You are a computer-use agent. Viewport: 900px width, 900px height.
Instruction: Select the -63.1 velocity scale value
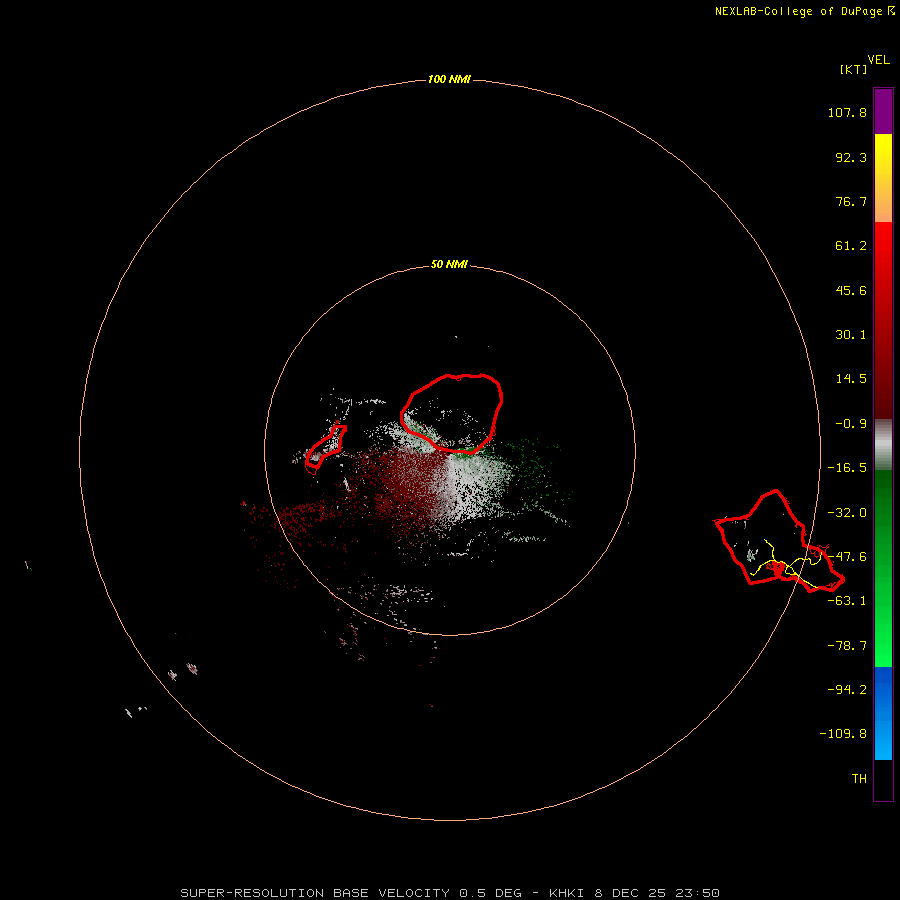847,601
